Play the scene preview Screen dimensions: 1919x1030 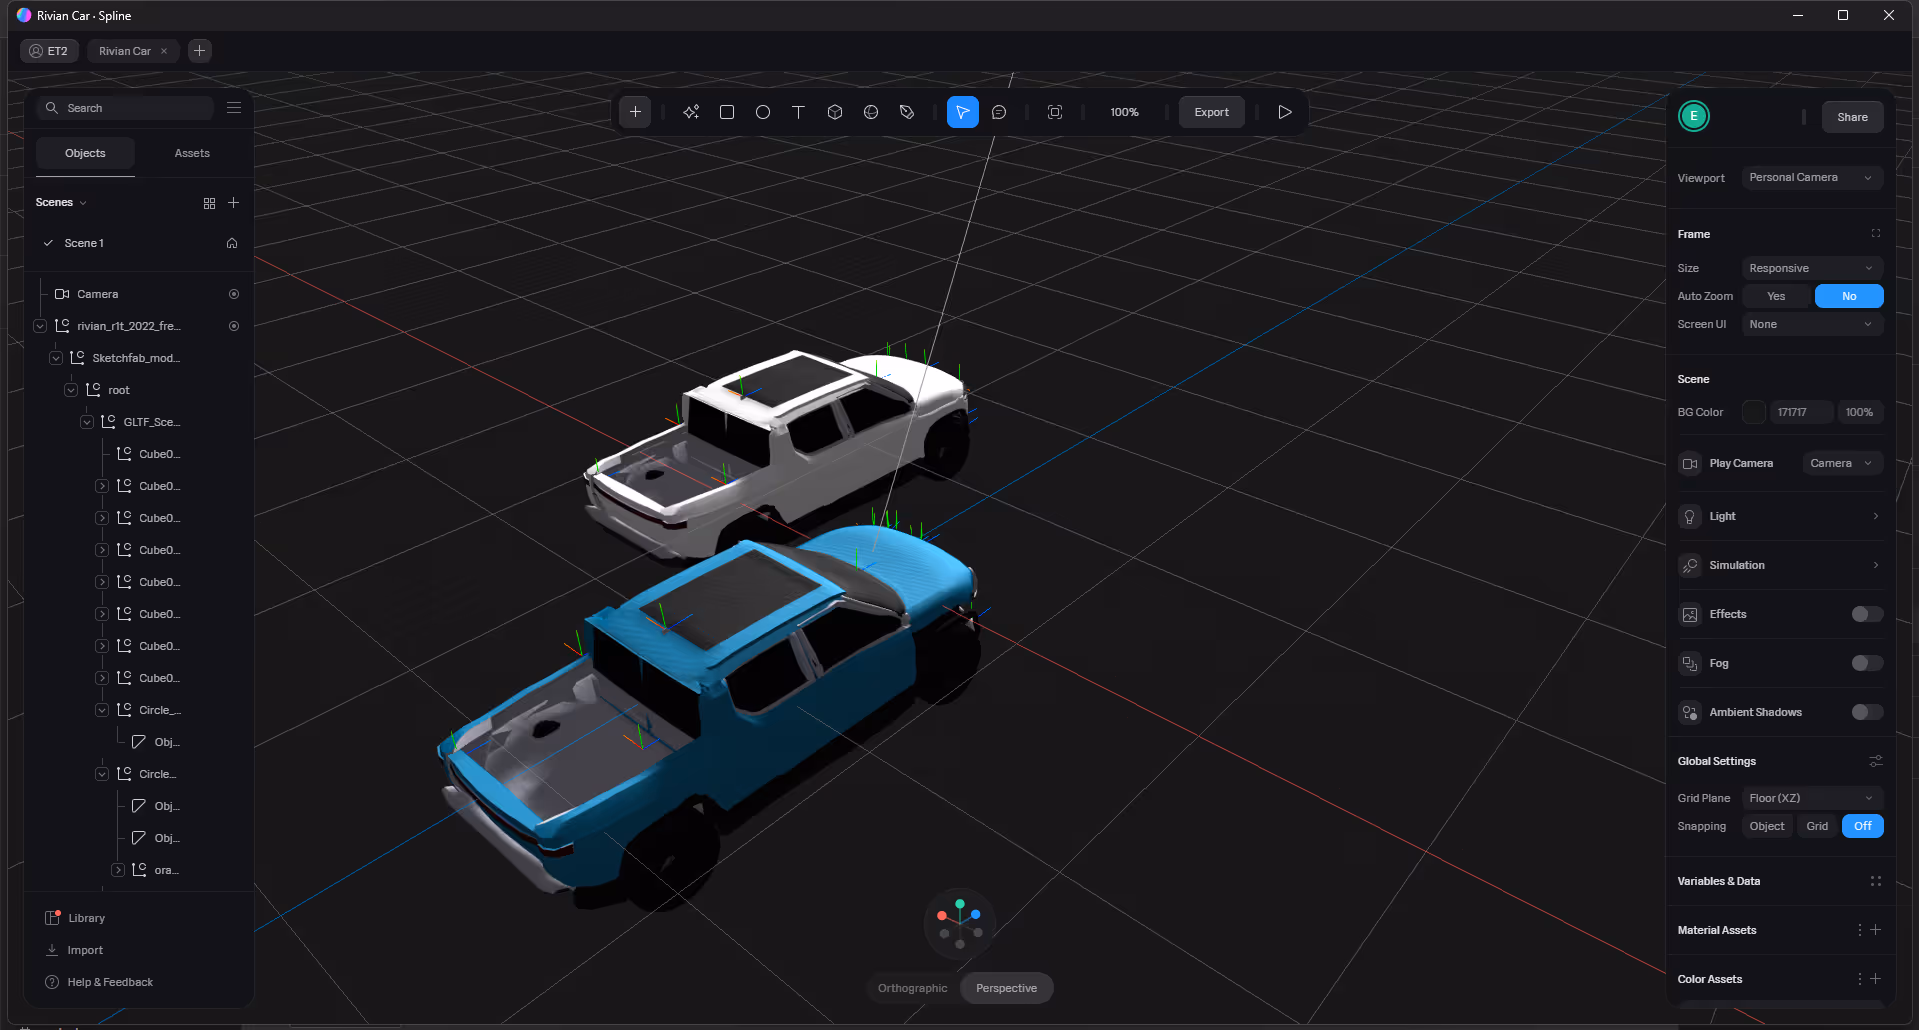click(x=1285, y=112)
